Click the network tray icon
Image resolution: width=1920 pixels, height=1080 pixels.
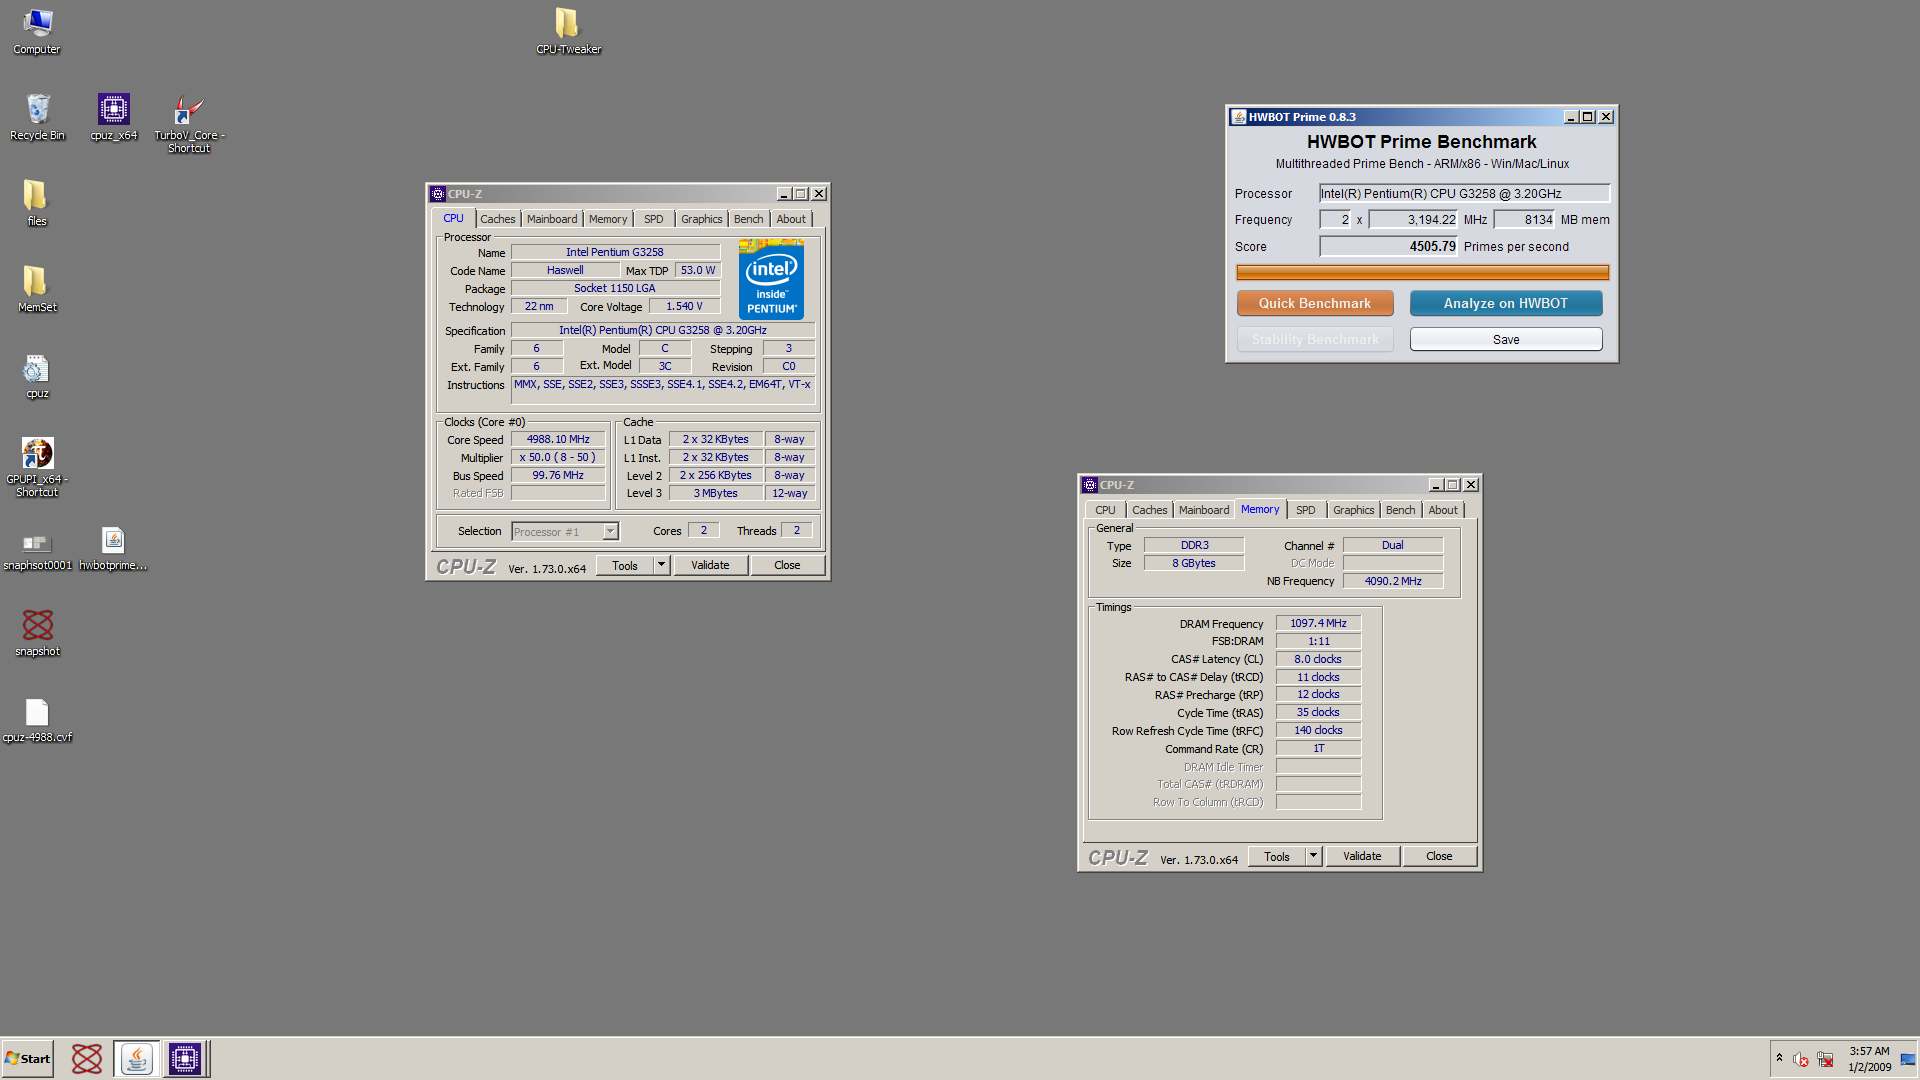[1825, 1059]
